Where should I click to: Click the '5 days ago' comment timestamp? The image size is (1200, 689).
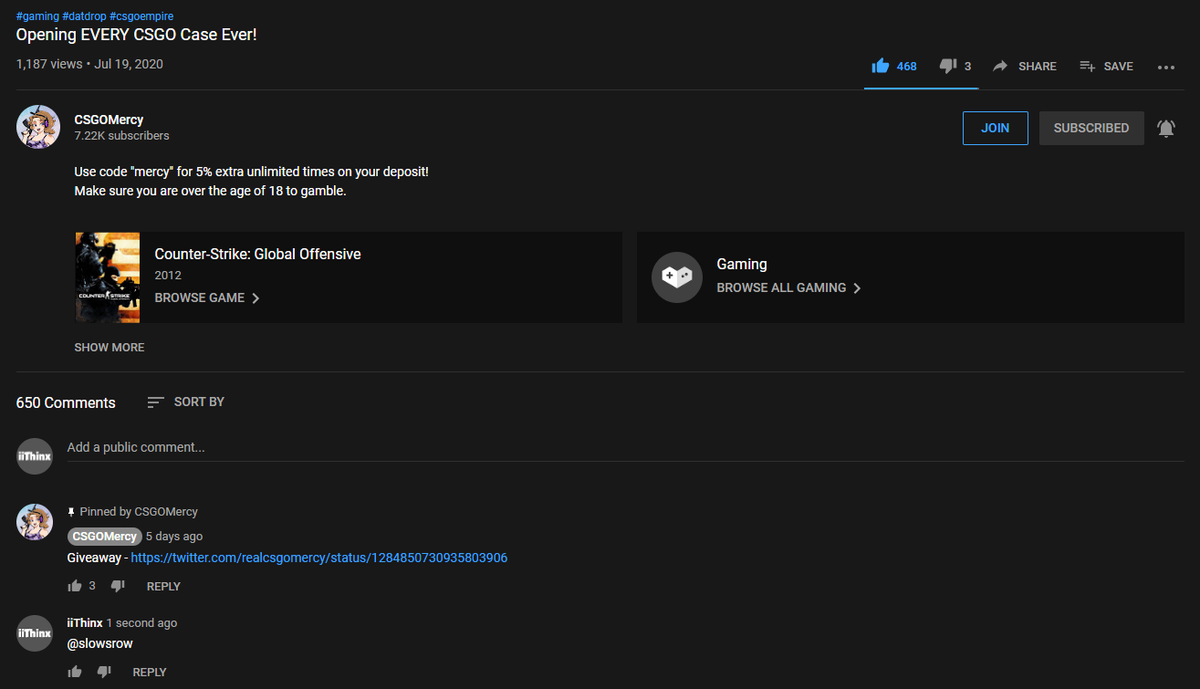(174, 537)
